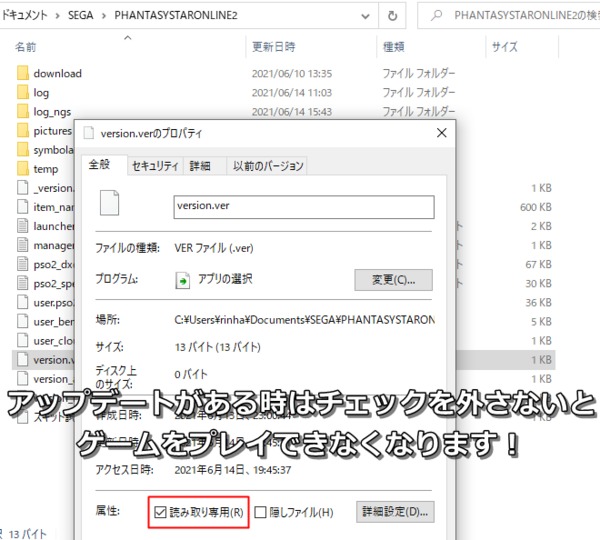Image resolution: width=600 pixels, height=540 pixels.
Task: Select the log folder icon
Action: [x=23, y=92]
